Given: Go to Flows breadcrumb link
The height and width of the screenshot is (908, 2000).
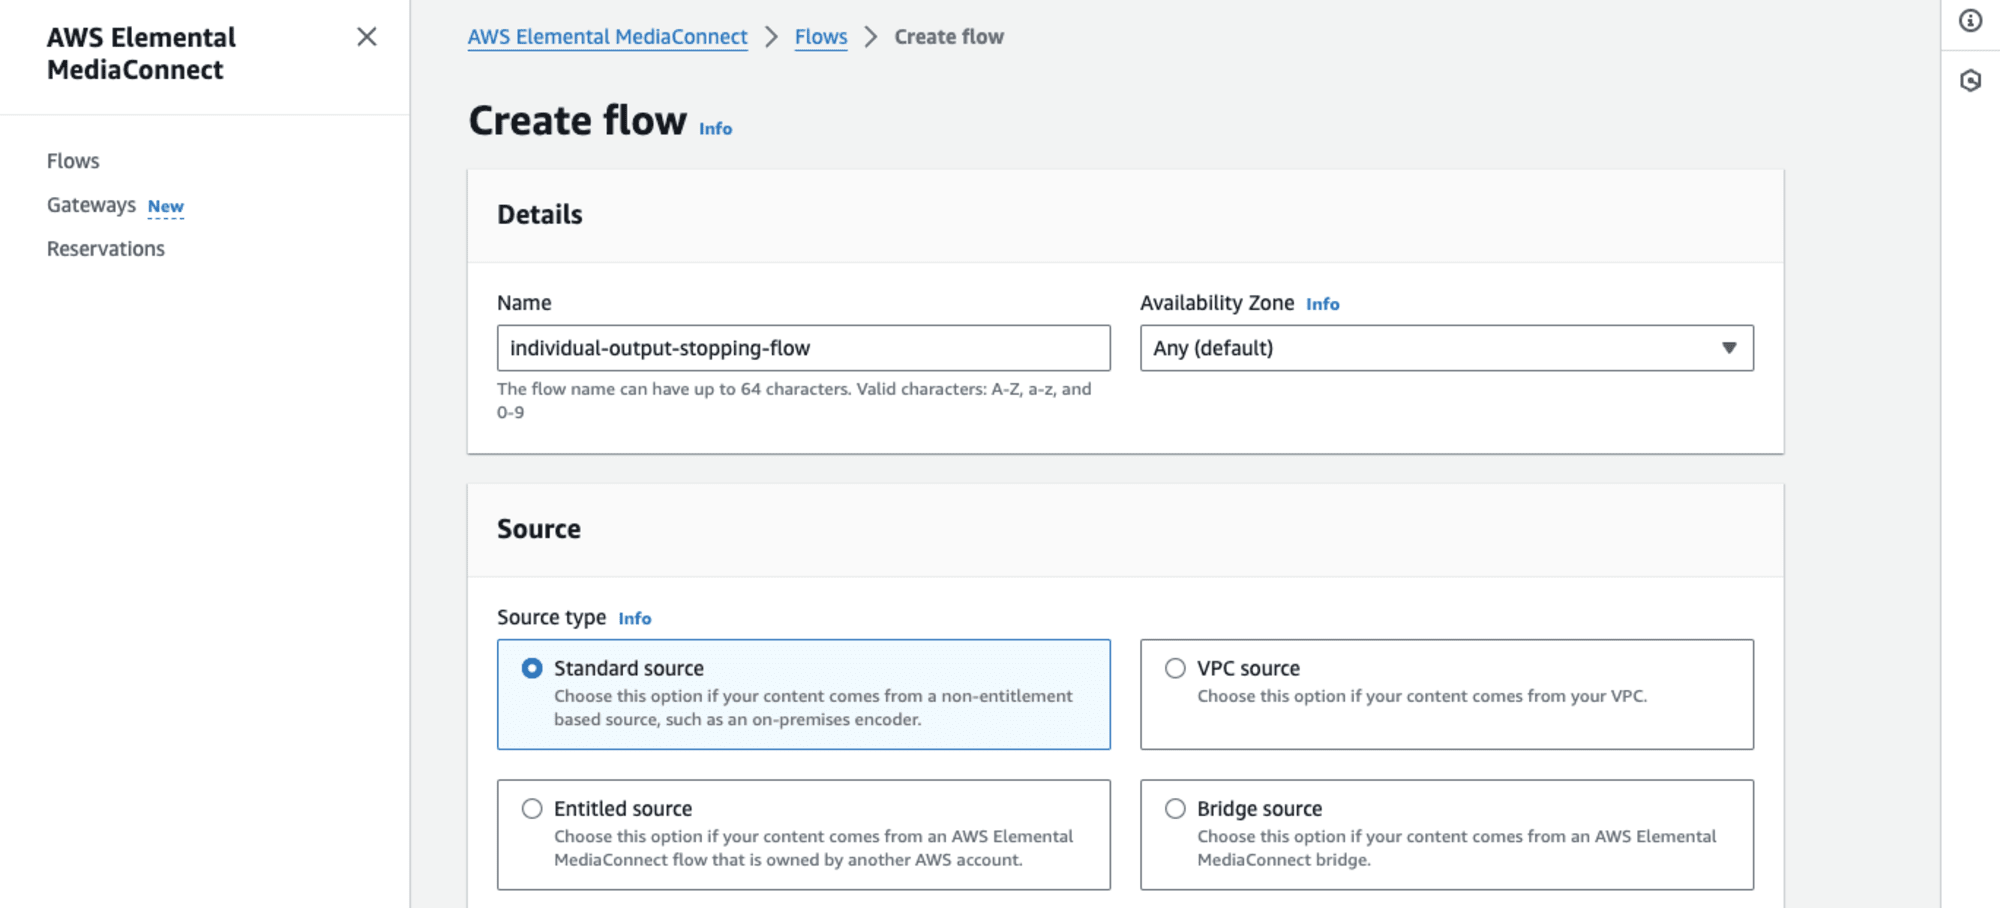Looking at the screenshot, I should pos(821,37).
